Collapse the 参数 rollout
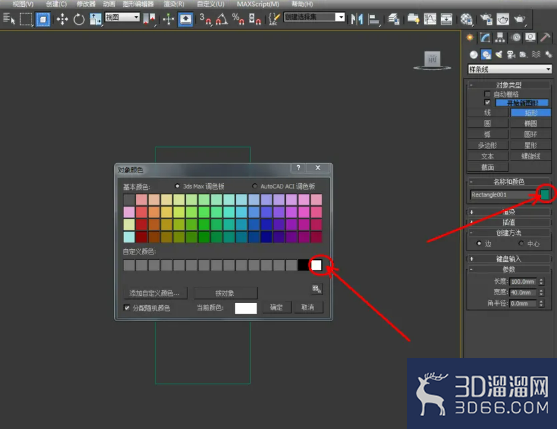 pos(509,269)
